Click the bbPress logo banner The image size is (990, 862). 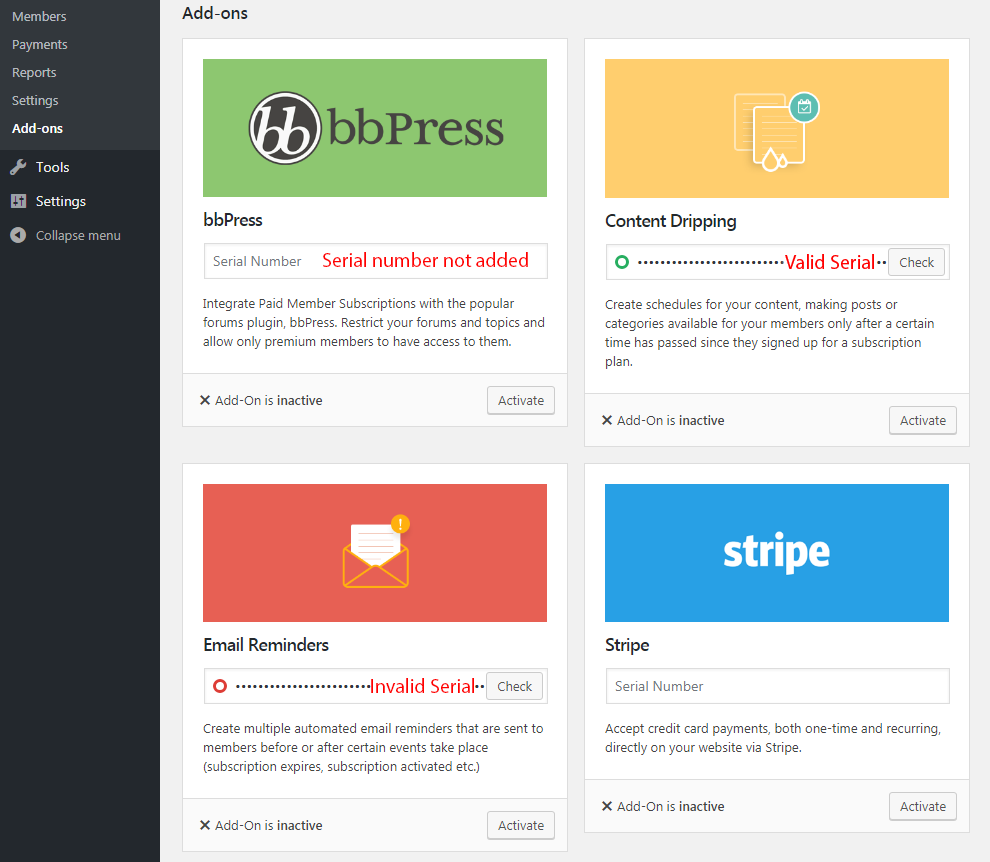tap(375, 128)
